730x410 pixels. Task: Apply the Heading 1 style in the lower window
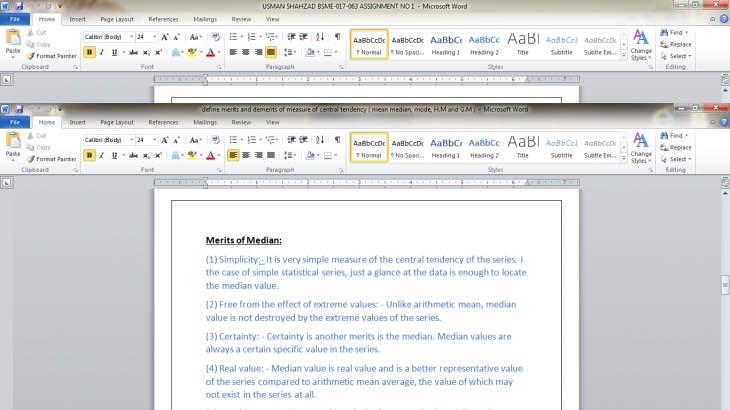coord(446,147)
